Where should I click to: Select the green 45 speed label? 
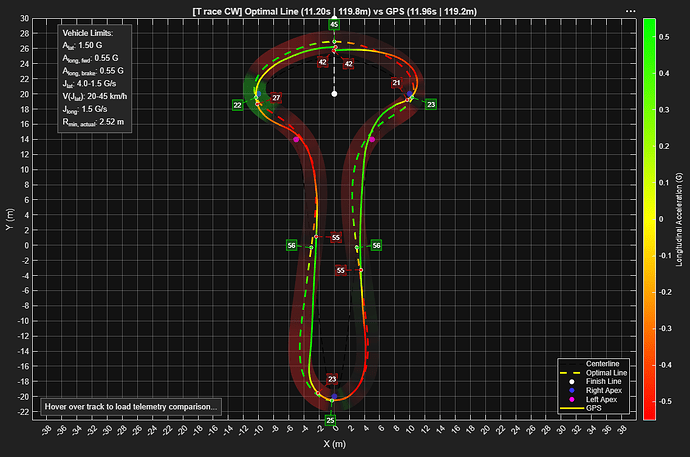[334, 25]
